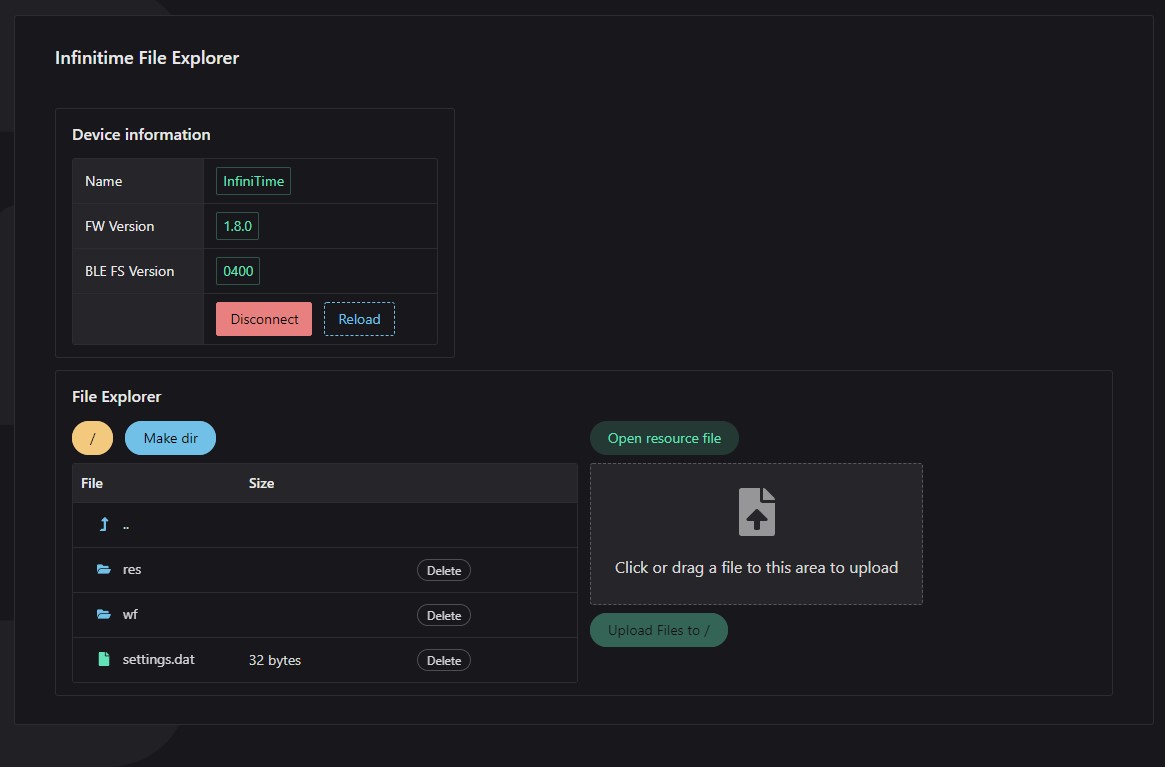Screen dimensions: 1165x767
Task: Delete the res folder
Action: (x=444, y=570)
